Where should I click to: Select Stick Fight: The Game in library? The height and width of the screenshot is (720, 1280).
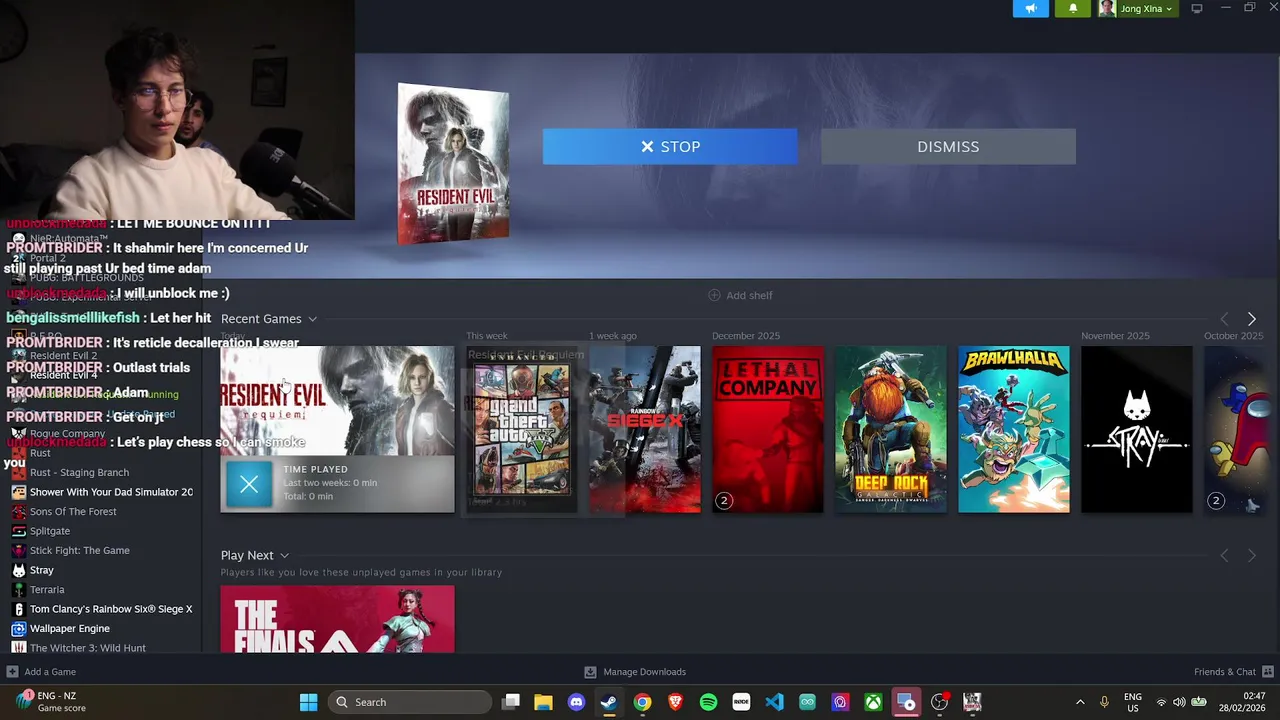click(79, 550)
